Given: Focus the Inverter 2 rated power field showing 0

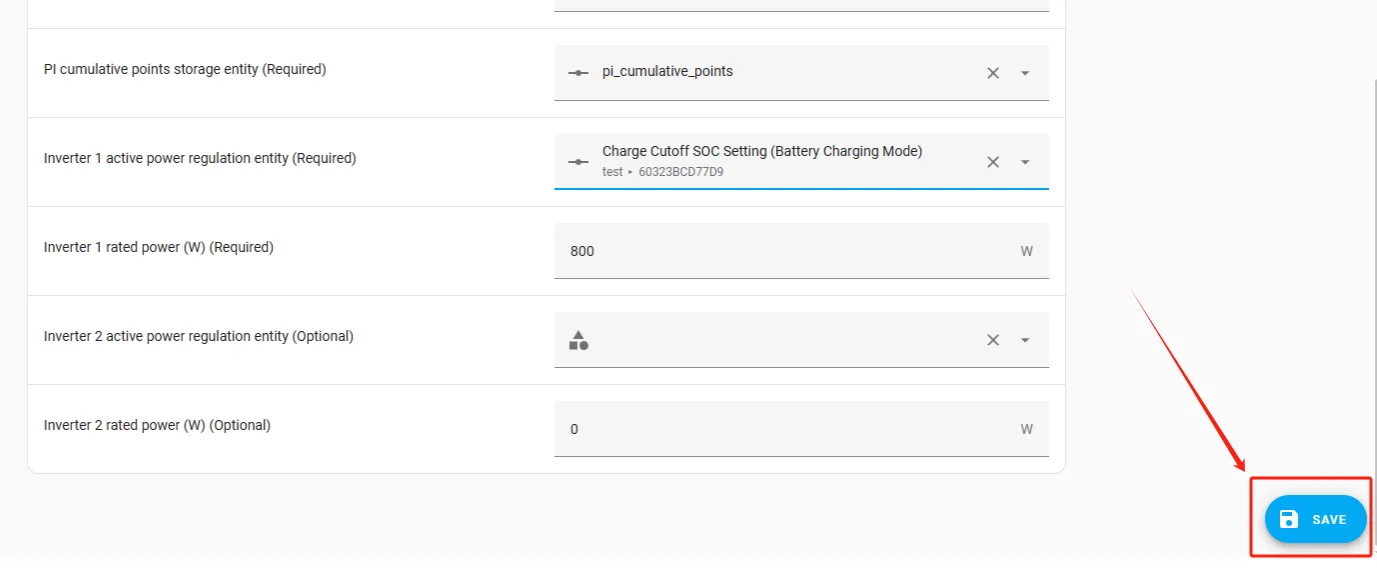Looking at the screenshot, I should pos(780,429).
